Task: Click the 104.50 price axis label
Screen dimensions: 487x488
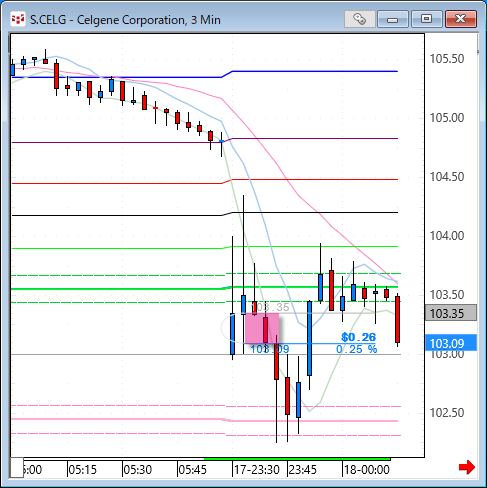Action: pyautogui.click(x=447, y=177)
